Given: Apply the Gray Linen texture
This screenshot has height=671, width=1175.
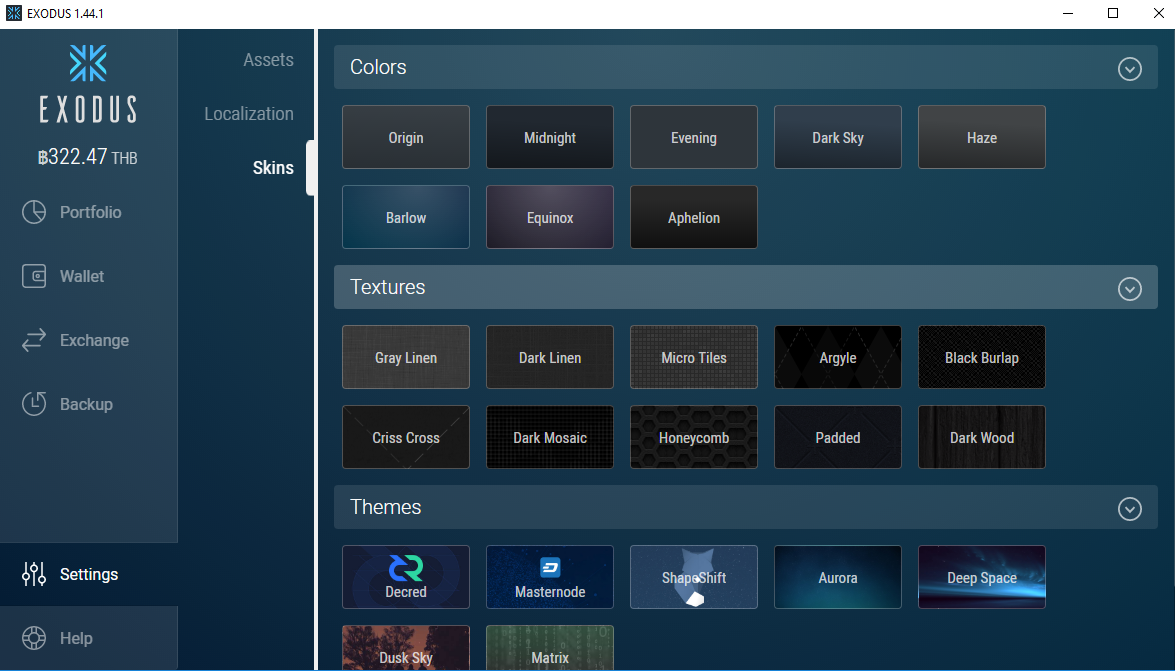Looking at the screenshot, I should coord(406,358).
